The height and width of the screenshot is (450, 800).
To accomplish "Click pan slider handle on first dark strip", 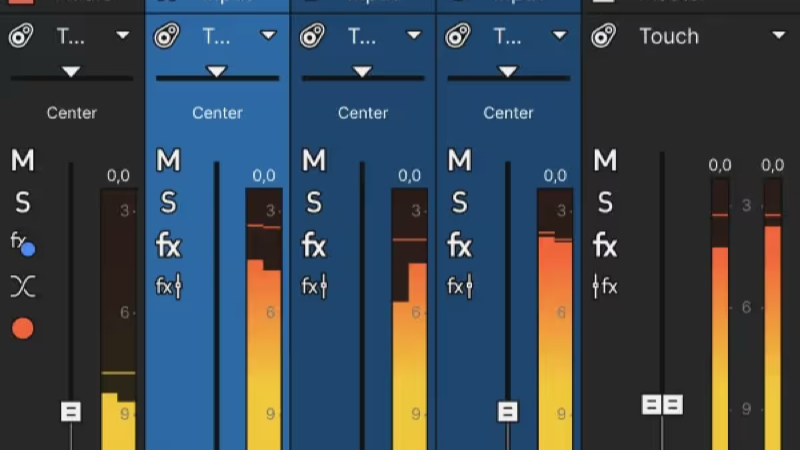I will click(x=71, y=71).
